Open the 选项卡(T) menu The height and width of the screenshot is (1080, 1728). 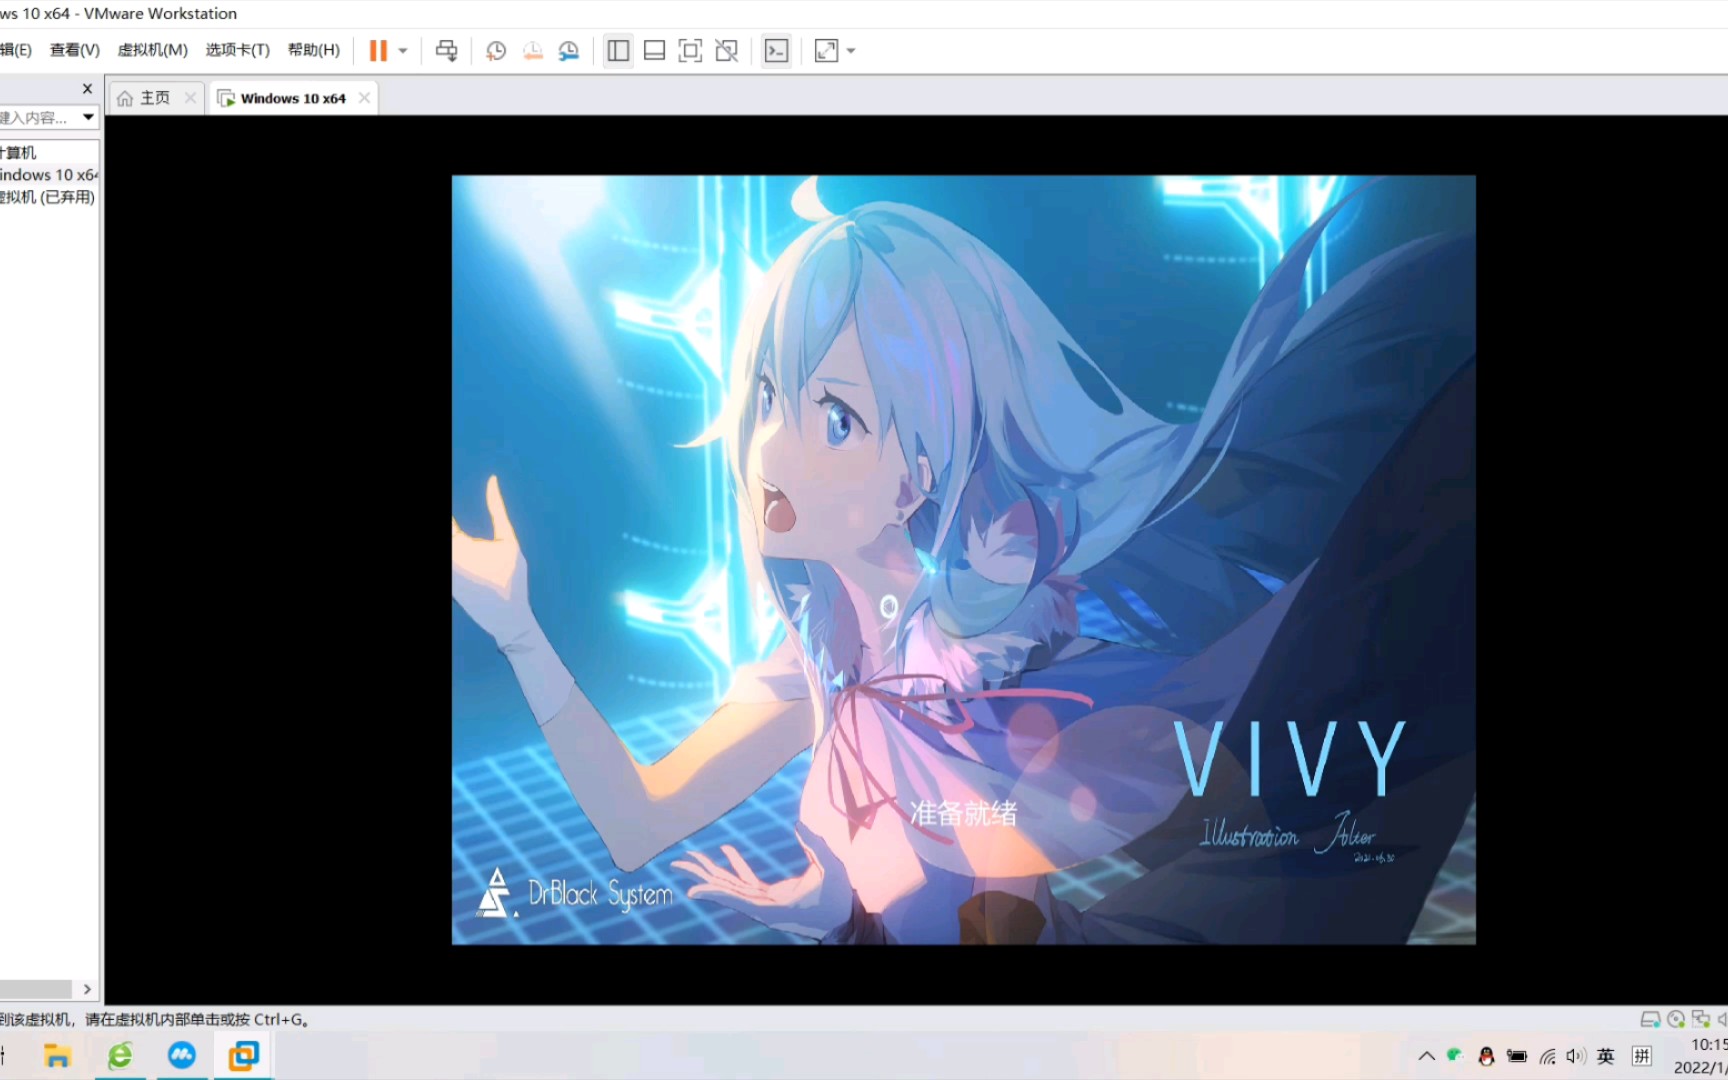click(x=238, y=50)
